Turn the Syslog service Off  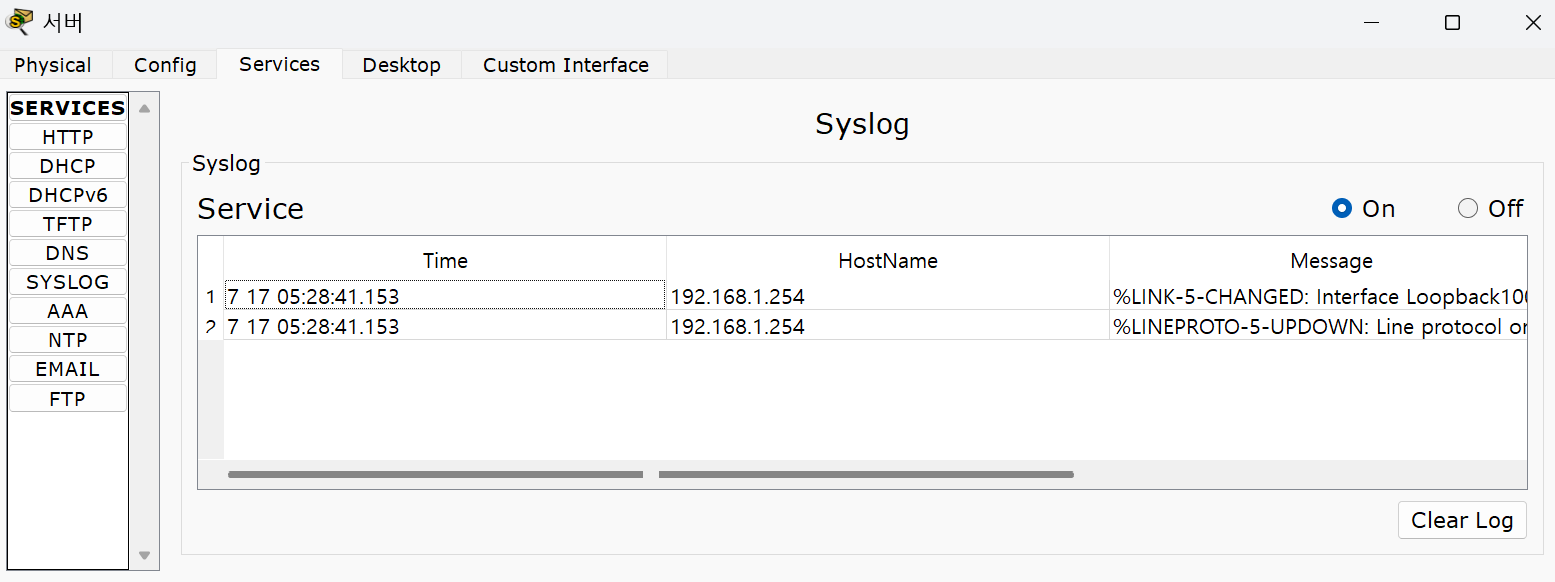[1468, 208]
